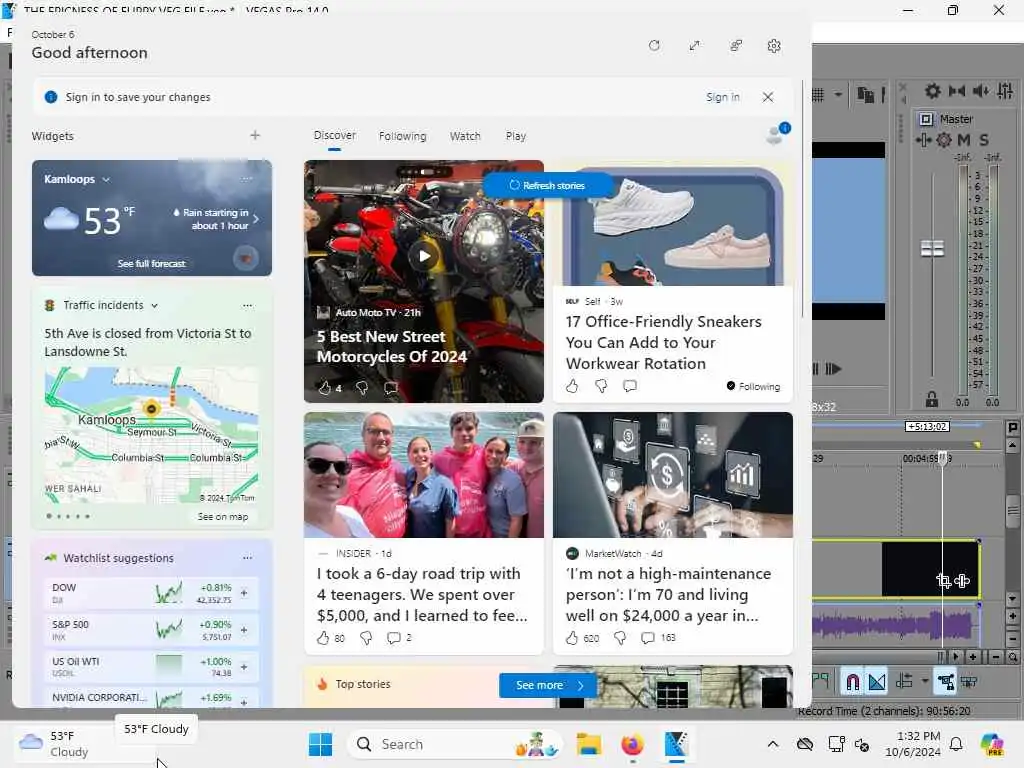Like the sneakers article with thumbs up
1024x768 pixels.
pyautogui.click(x=572, y=386)
